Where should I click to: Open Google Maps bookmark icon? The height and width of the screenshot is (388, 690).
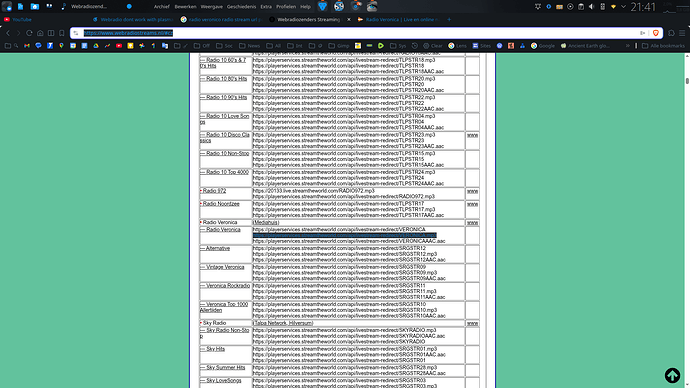tap(61, 46)
